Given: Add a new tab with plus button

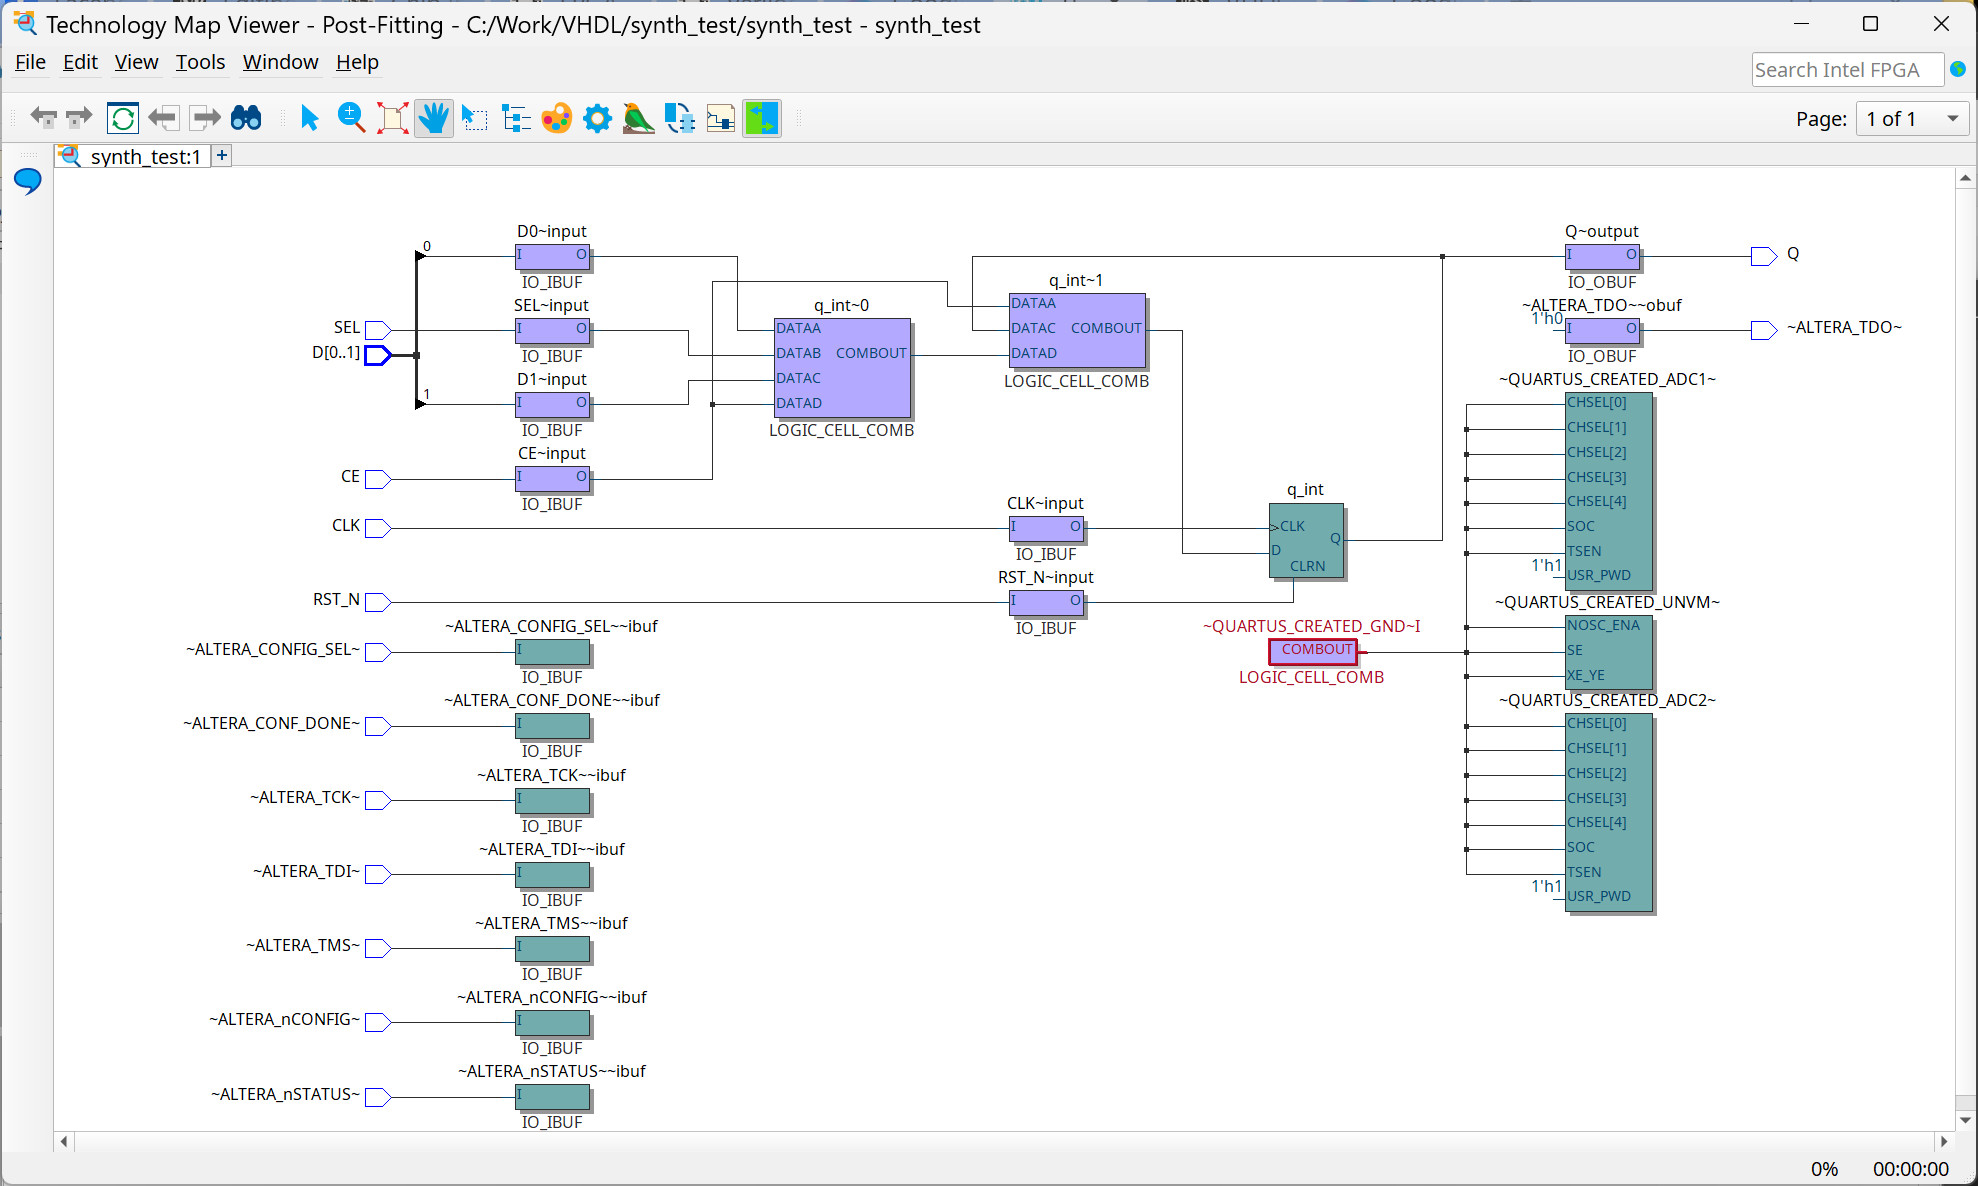Looking at the screenshot, I should pyautogui.click(x=222, y=155).
